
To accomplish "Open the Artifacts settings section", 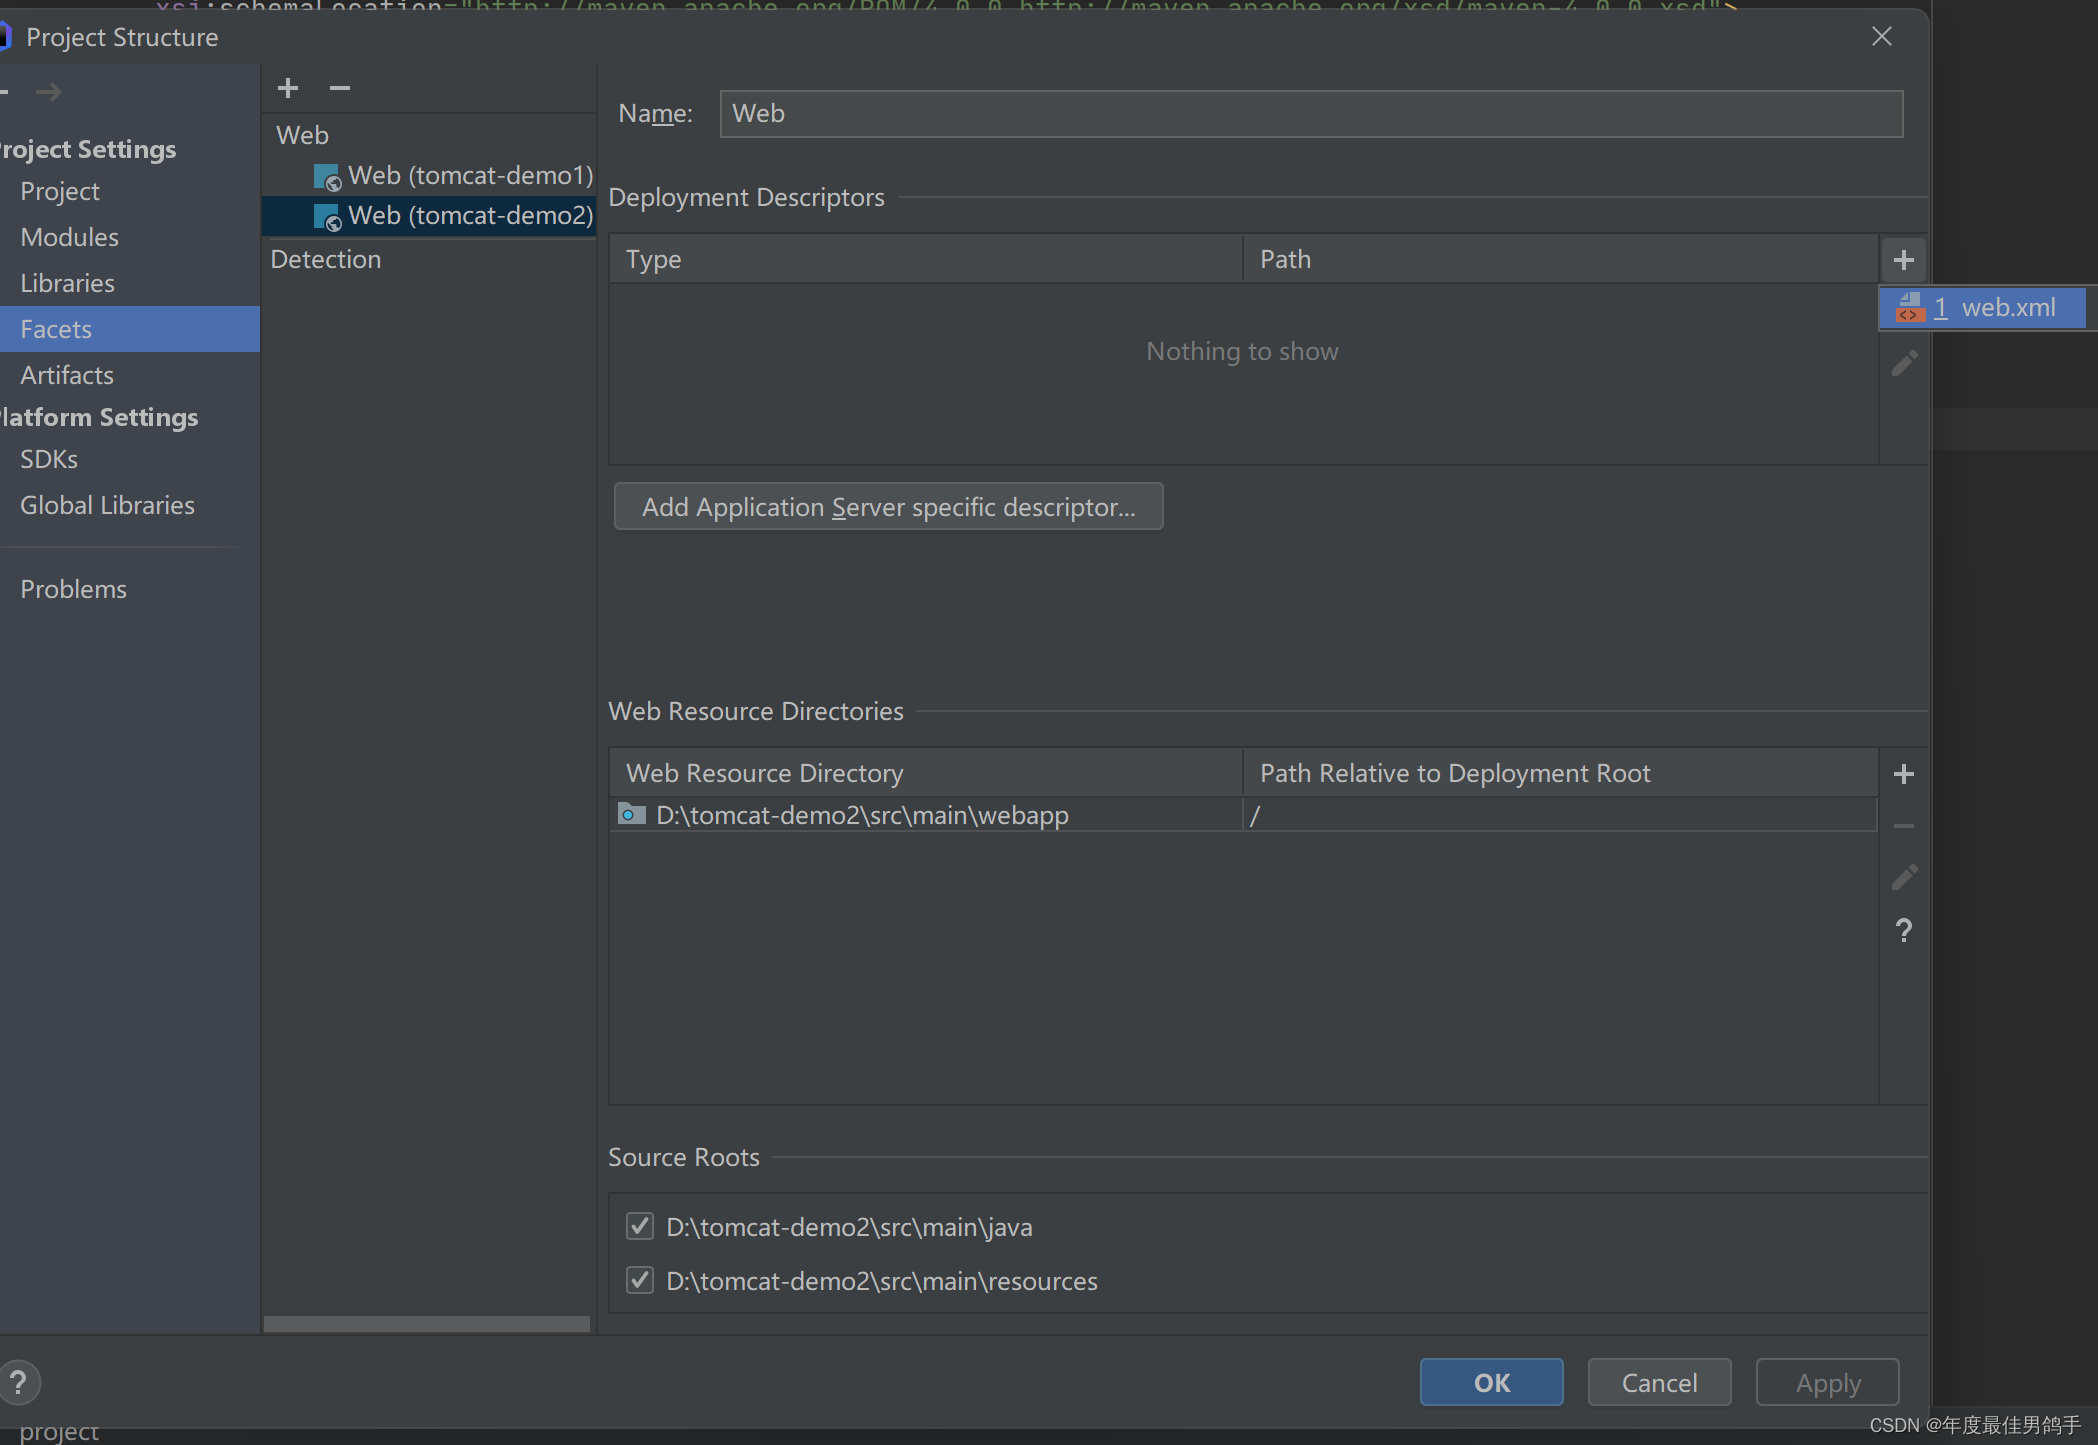I will tap(67, 375).
